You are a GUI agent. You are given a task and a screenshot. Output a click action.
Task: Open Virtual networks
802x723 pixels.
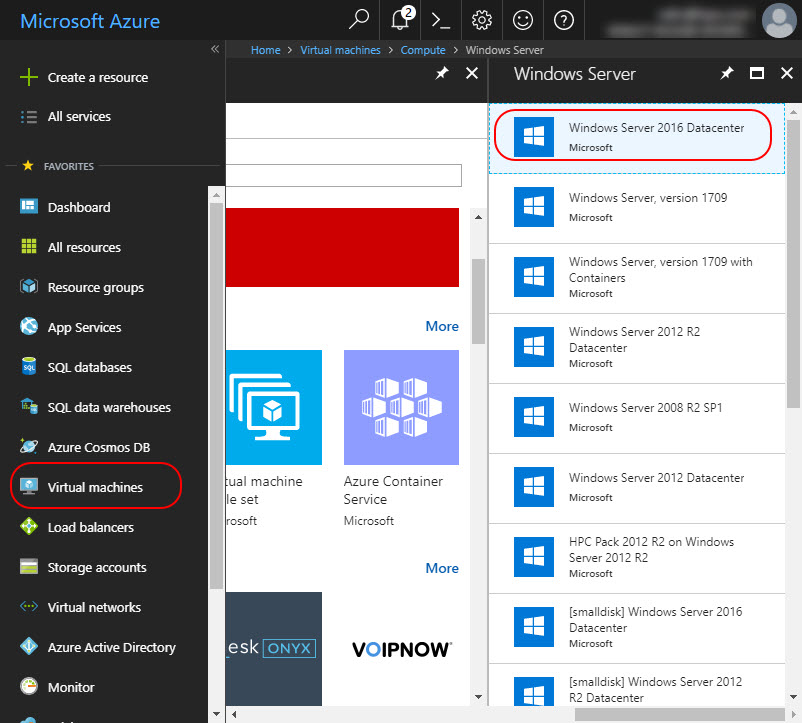coord(94,607)
